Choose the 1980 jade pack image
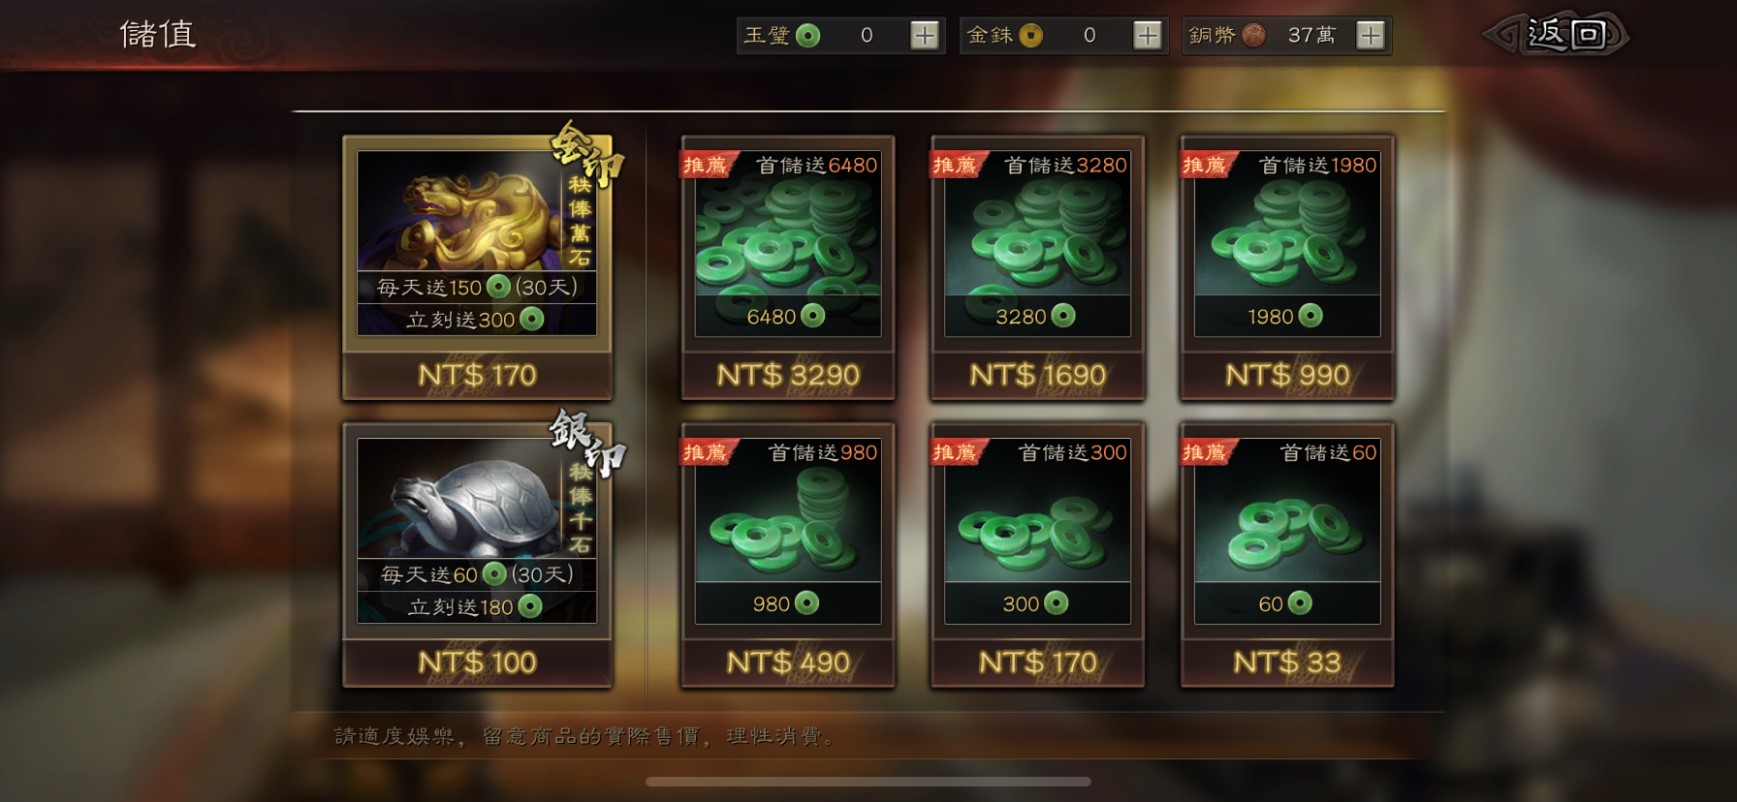Viewport: 1737px width, 802px height. click(1287, 243)
